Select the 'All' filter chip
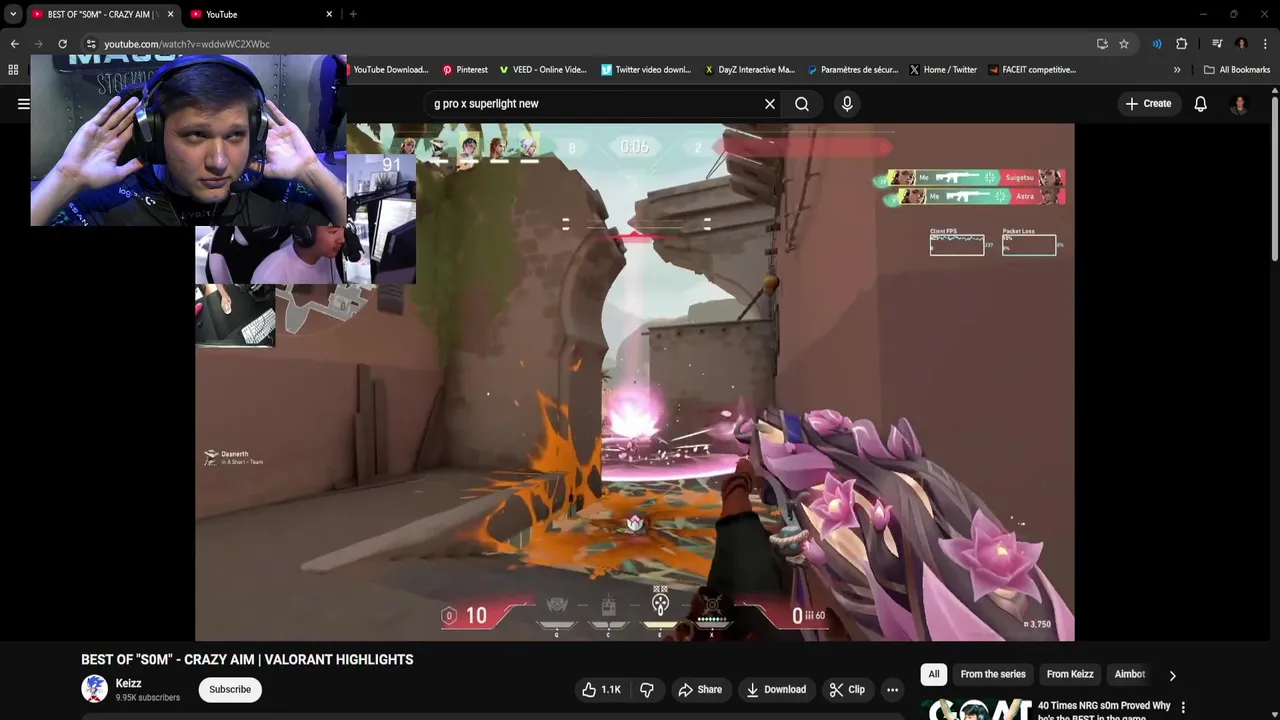Screen dimensions: 1280x720 (934, 674)
